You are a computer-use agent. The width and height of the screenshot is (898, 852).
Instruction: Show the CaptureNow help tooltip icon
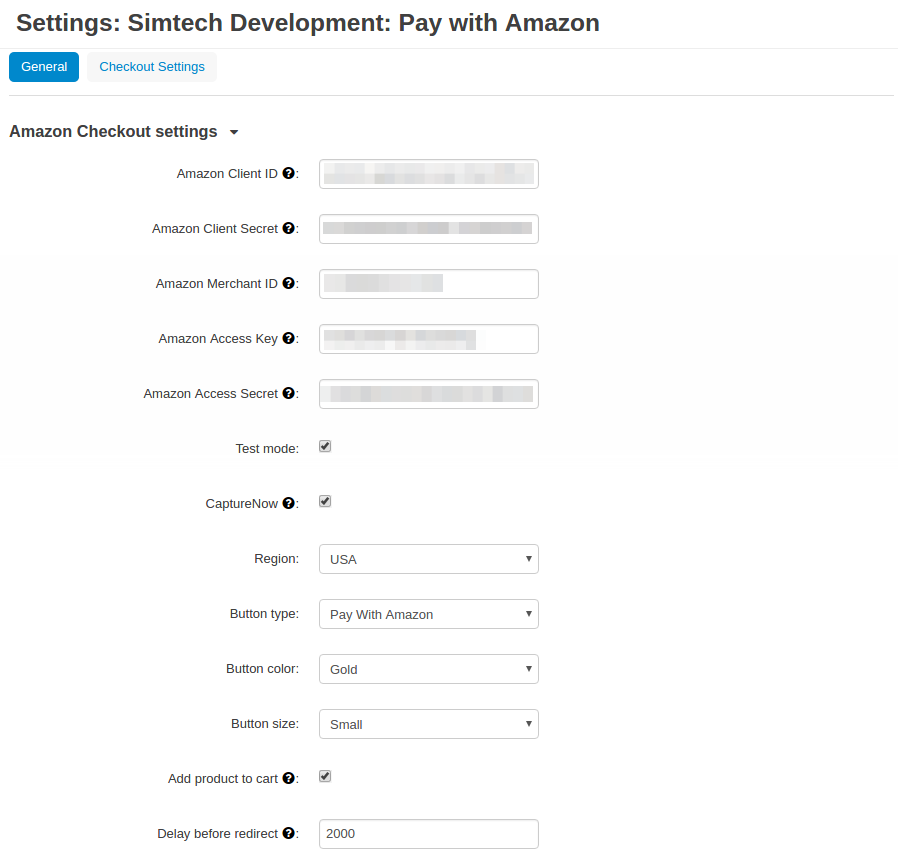[x=289, y=503]
